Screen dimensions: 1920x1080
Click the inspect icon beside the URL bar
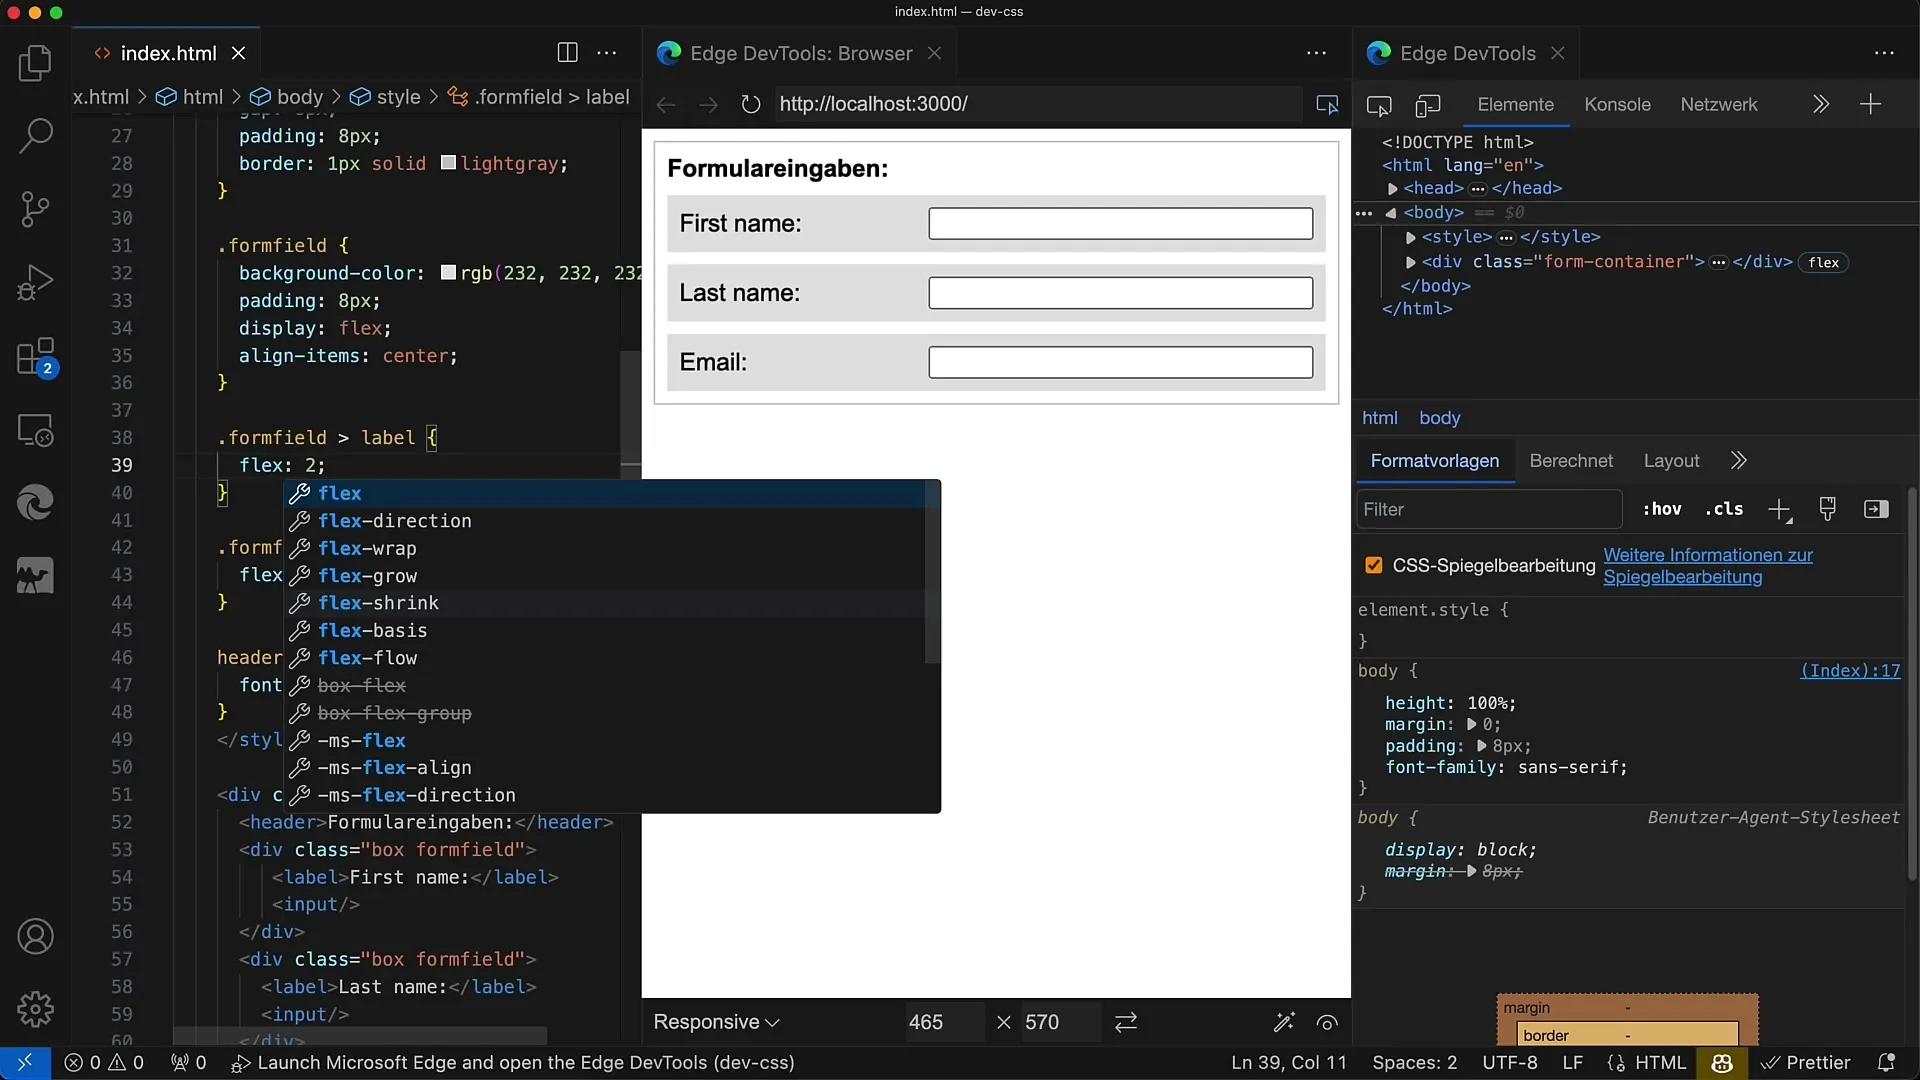pos(1327,104)
